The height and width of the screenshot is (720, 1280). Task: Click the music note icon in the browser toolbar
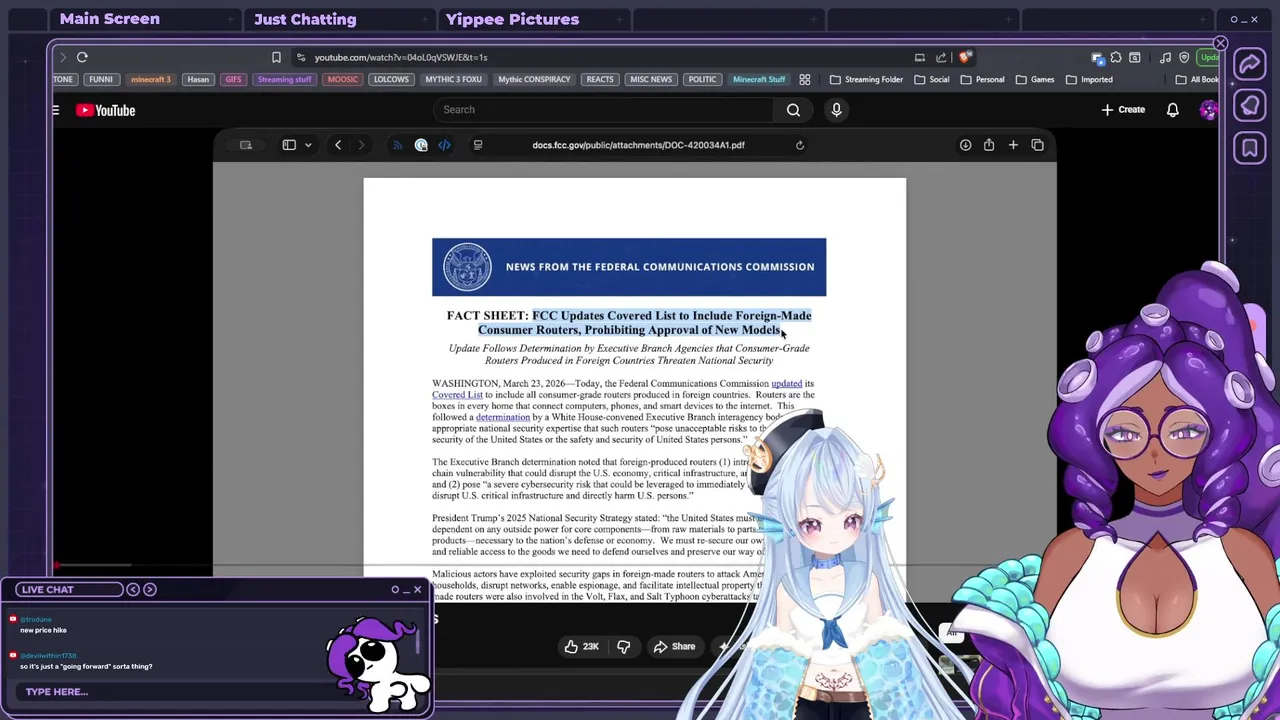tap(1165, 57)
